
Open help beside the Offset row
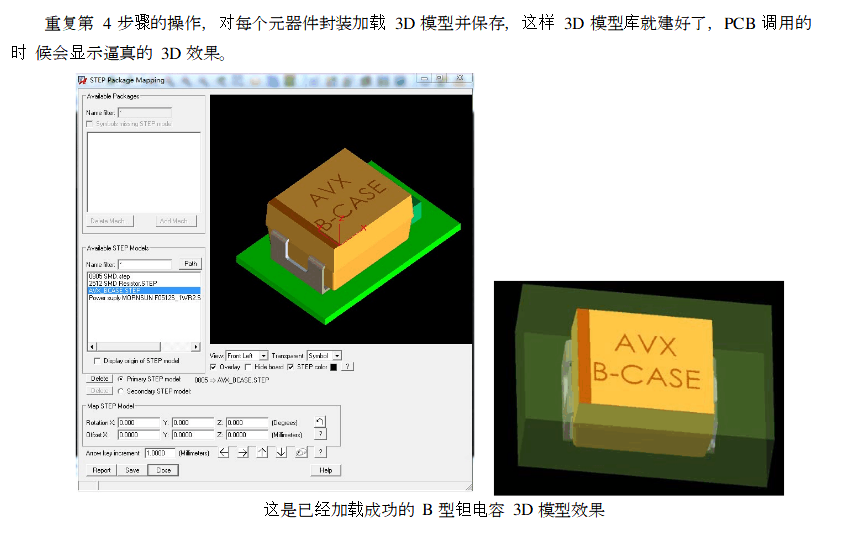point(321,434)
